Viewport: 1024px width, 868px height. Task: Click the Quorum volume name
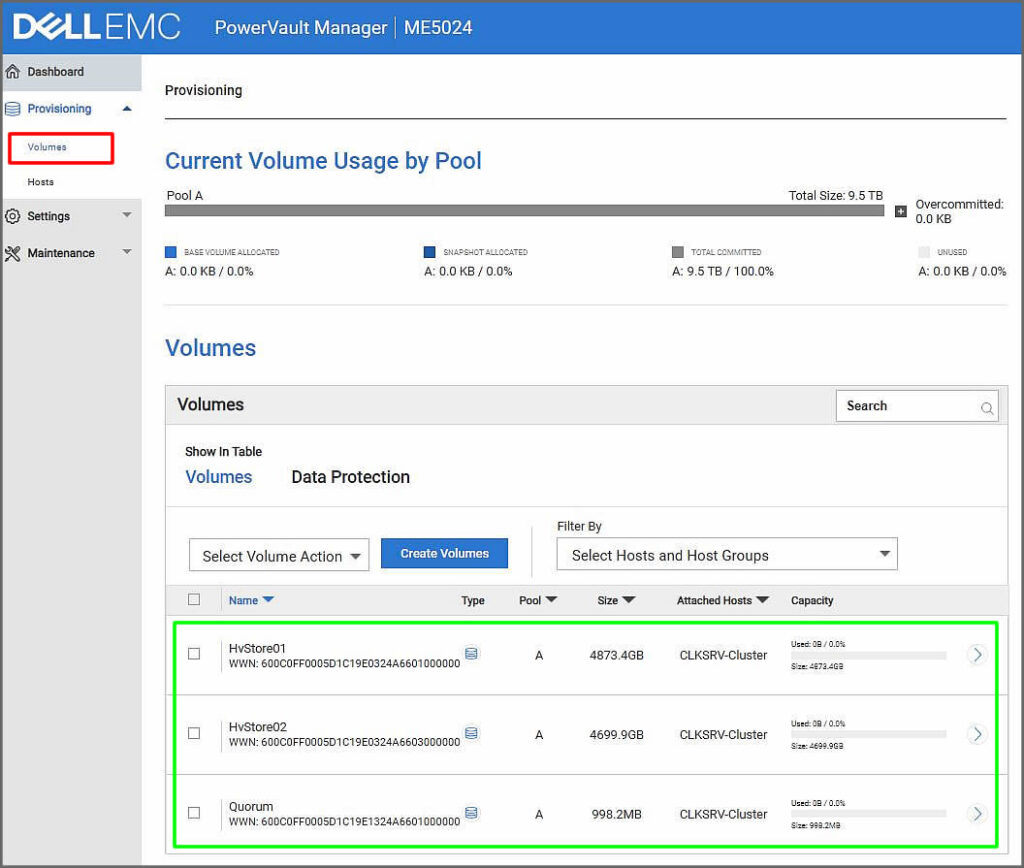251,807
